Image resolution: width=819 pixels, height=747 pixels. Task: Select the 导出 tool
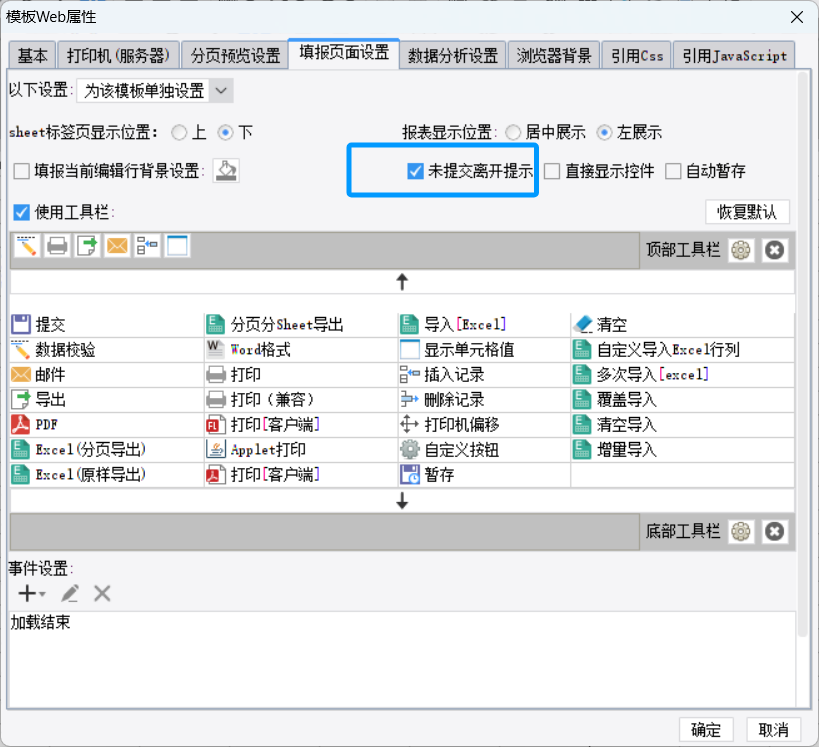tap(107, 400)
